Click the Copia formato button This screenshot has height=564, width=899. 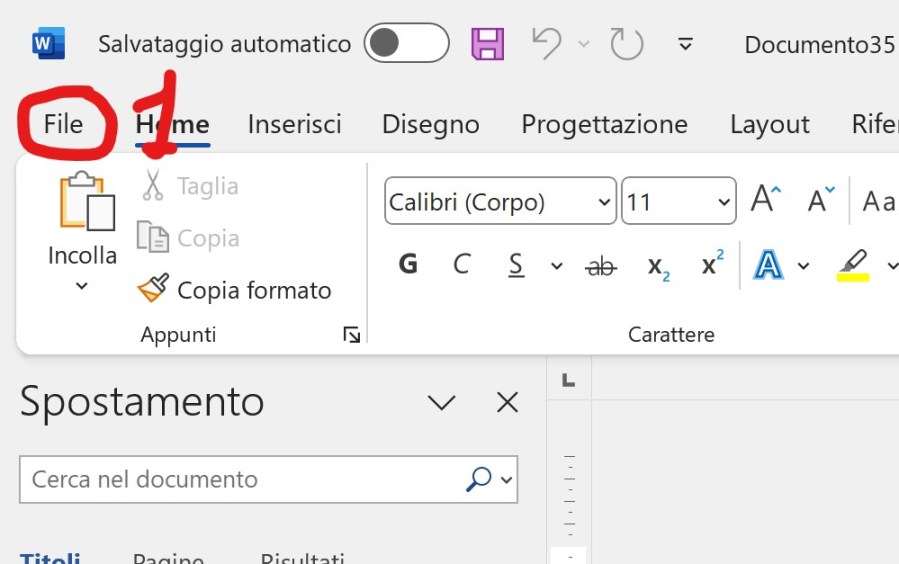(235, 290)
